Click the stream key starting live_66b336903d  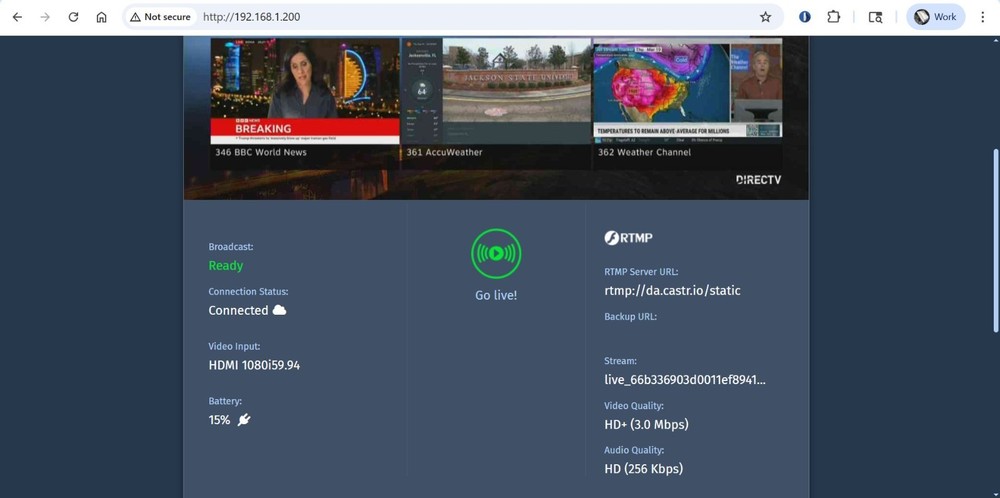pos(685,380)
